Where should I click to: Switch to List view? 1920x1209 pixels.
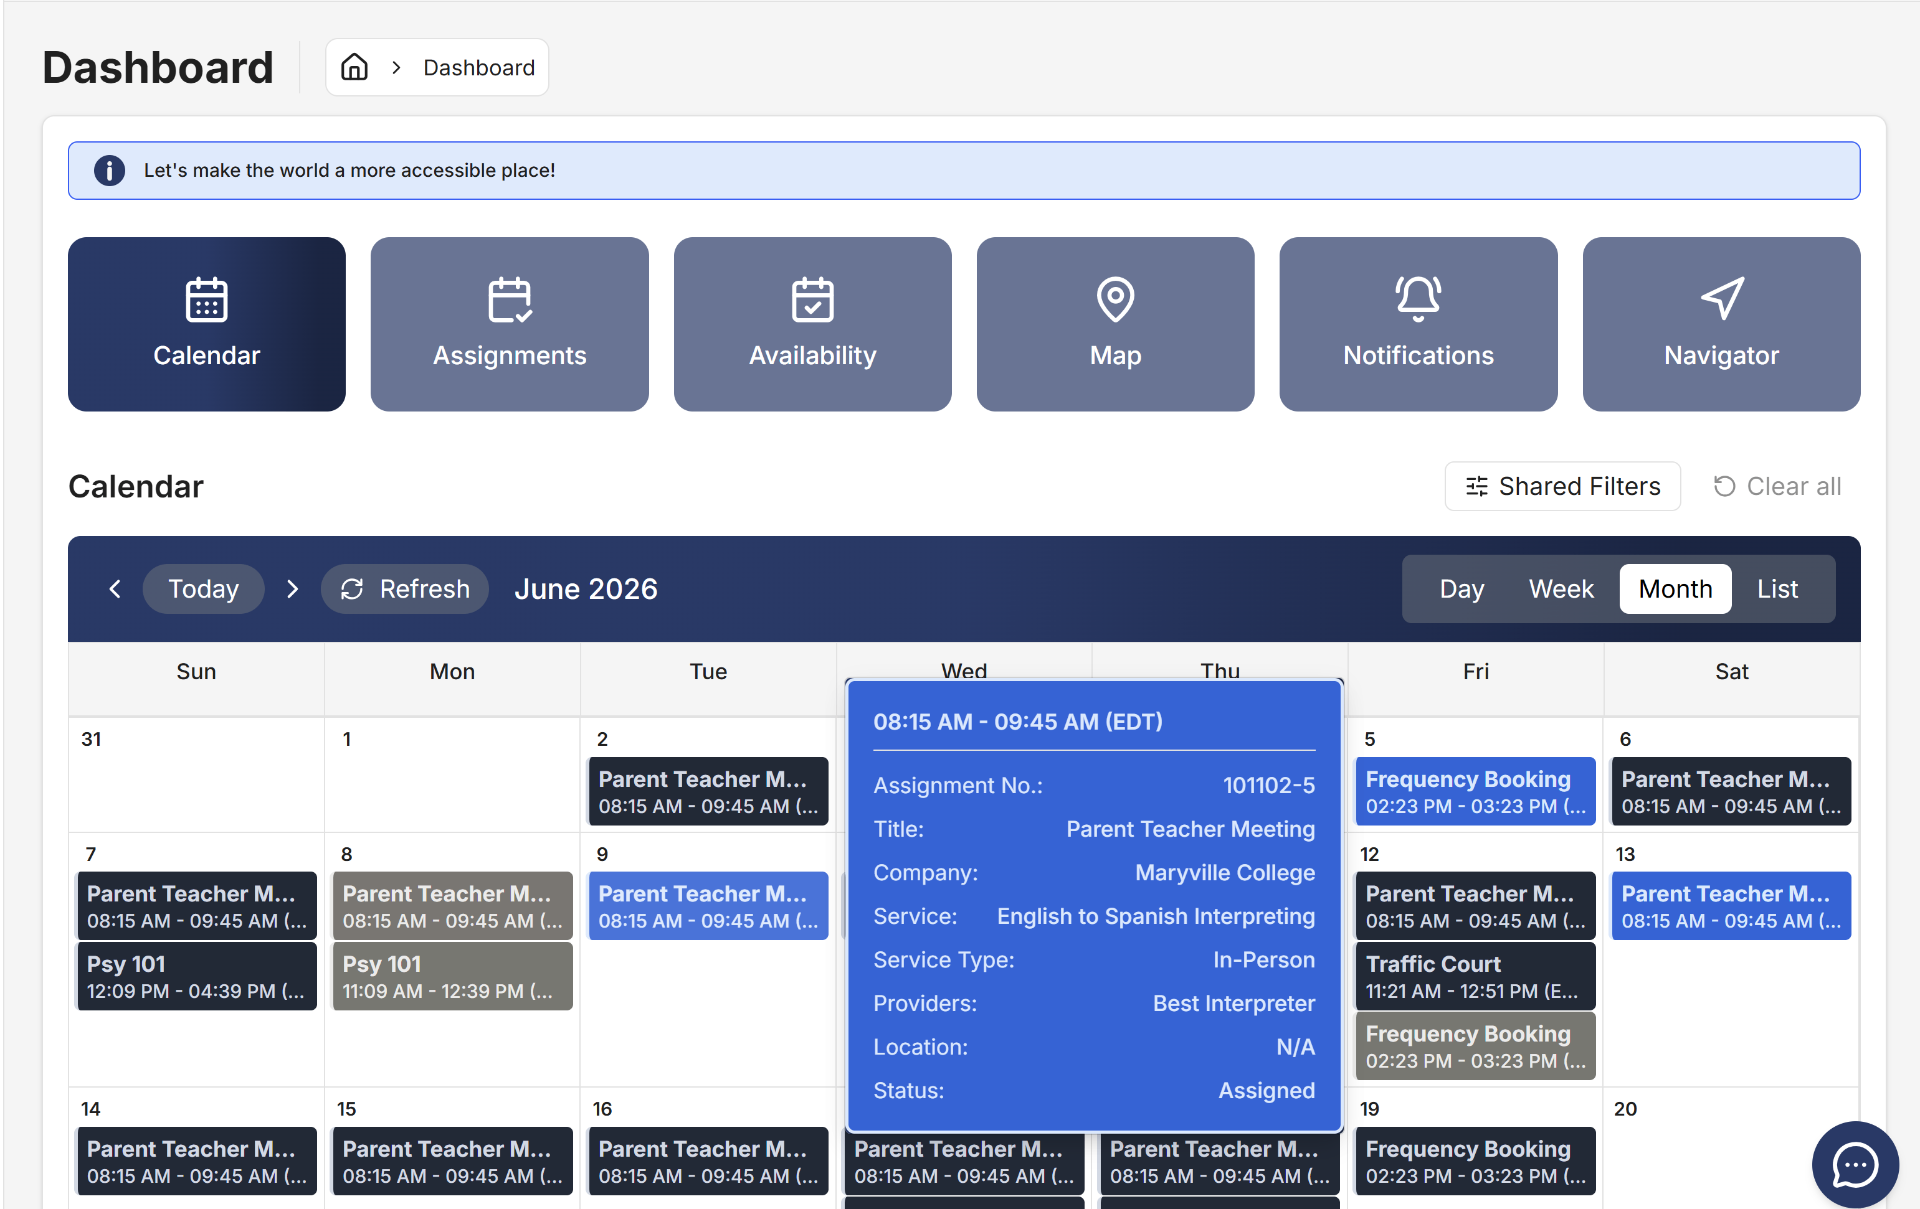[1778, 589]
